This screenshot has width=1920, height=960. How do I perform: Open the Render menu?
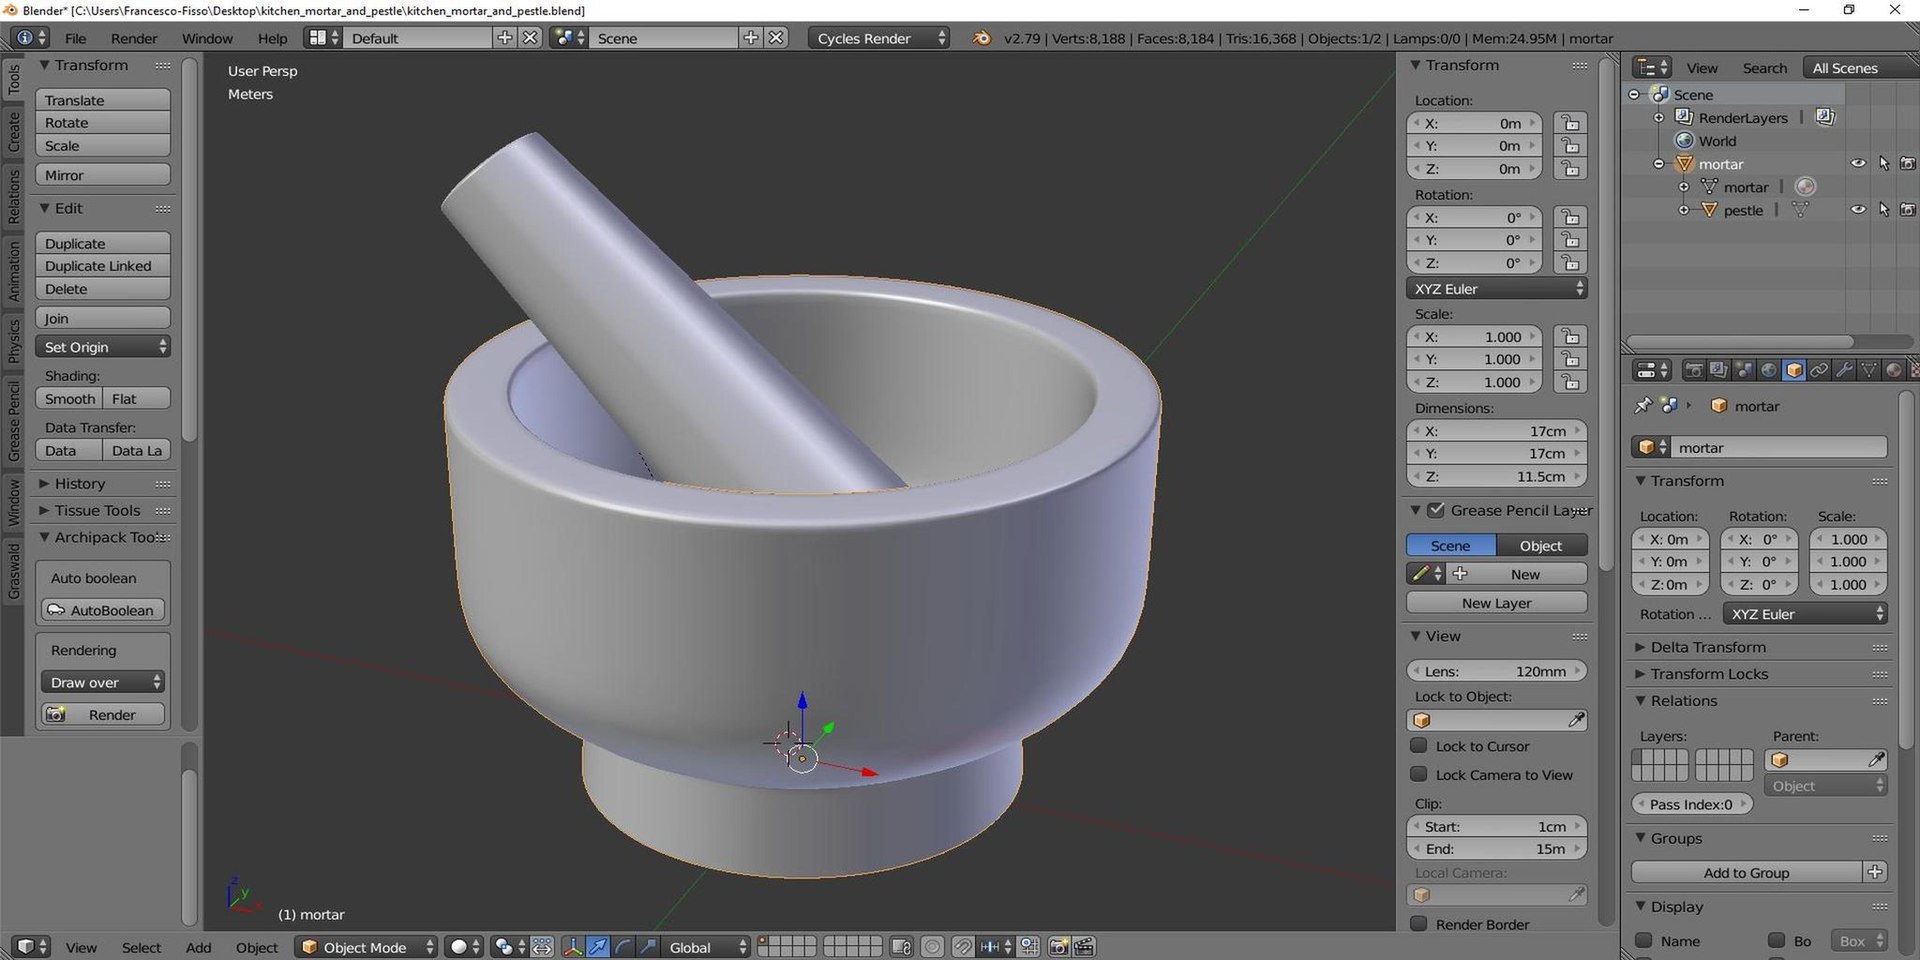(x=134, y=38)
